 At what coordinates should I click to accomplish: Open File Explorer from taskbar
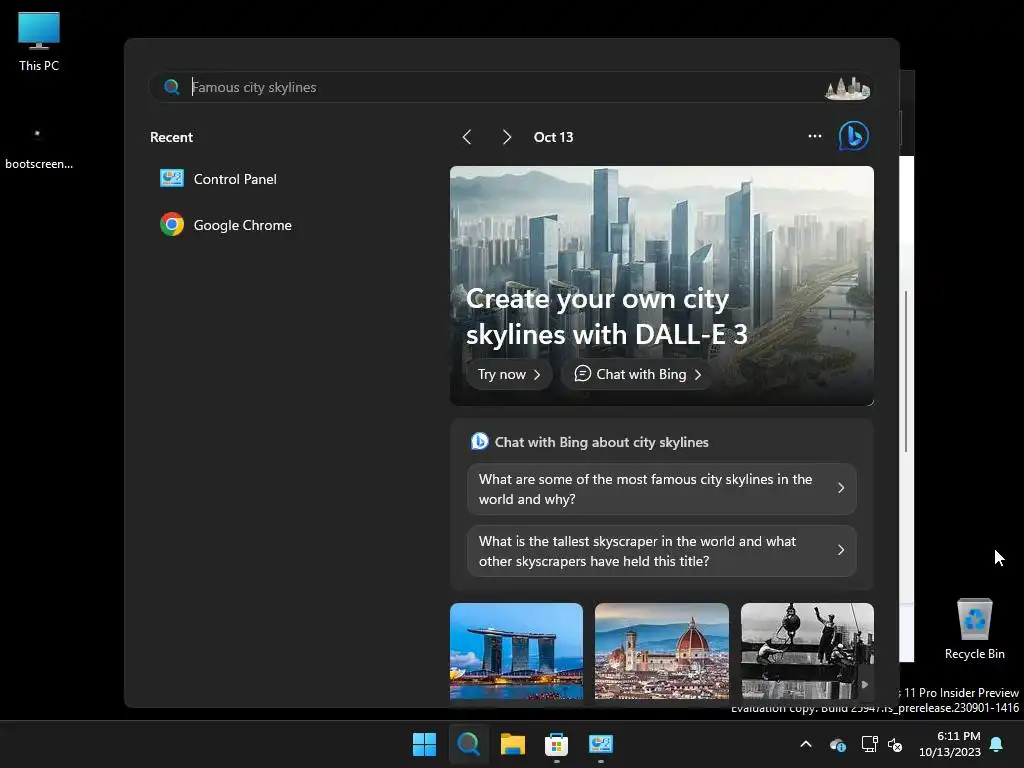tap(513, 744)
